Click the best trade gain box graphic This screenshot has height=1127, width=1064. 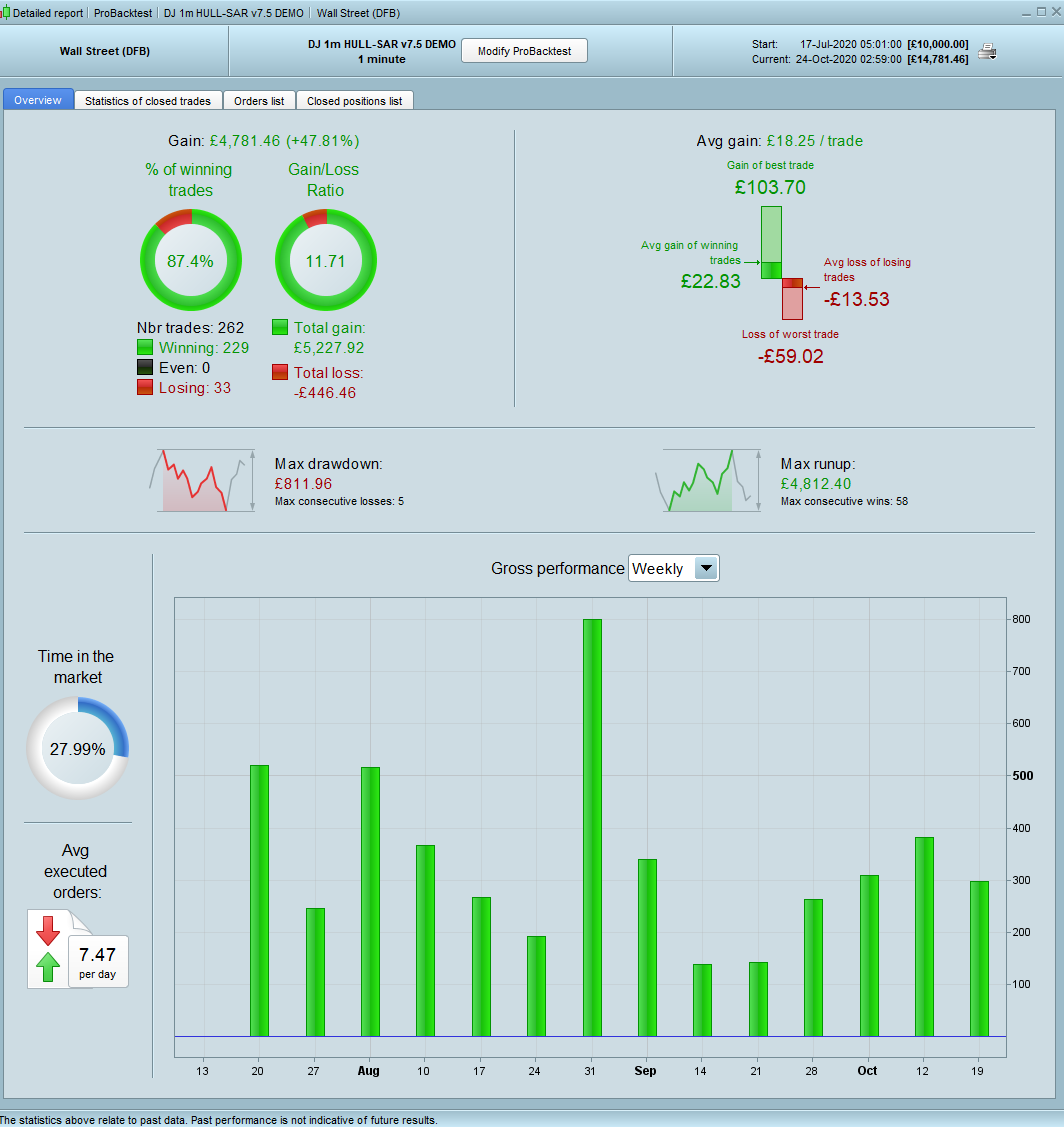click(x=771, y=234)
